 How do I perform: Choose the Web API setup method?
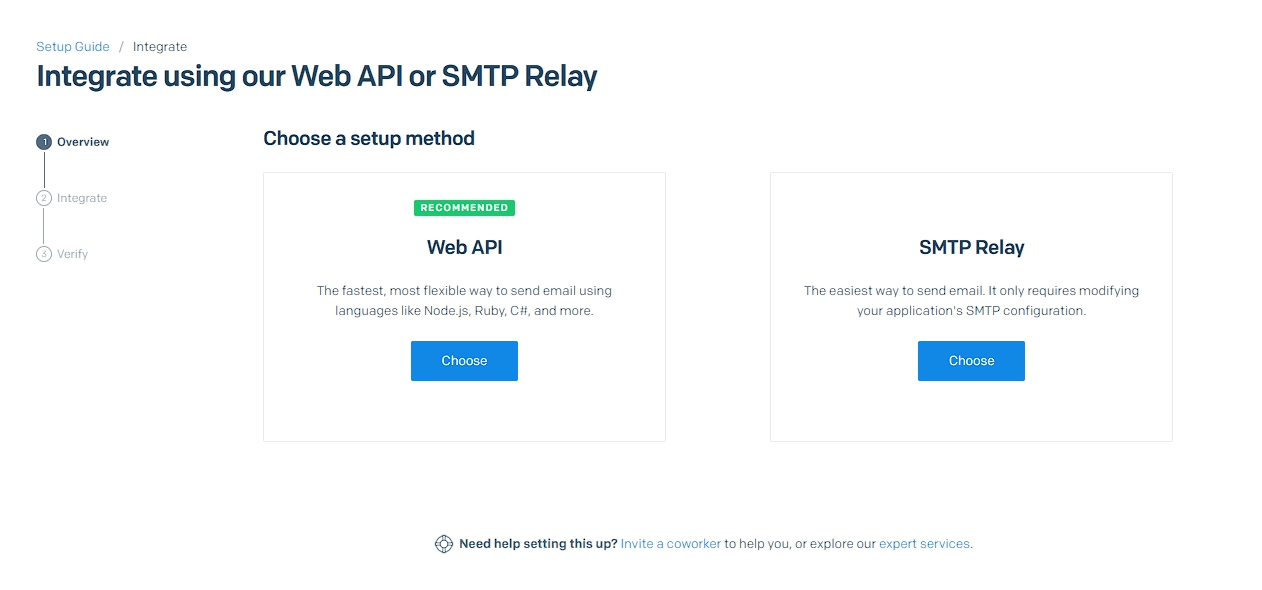click(x=464, y=361)
